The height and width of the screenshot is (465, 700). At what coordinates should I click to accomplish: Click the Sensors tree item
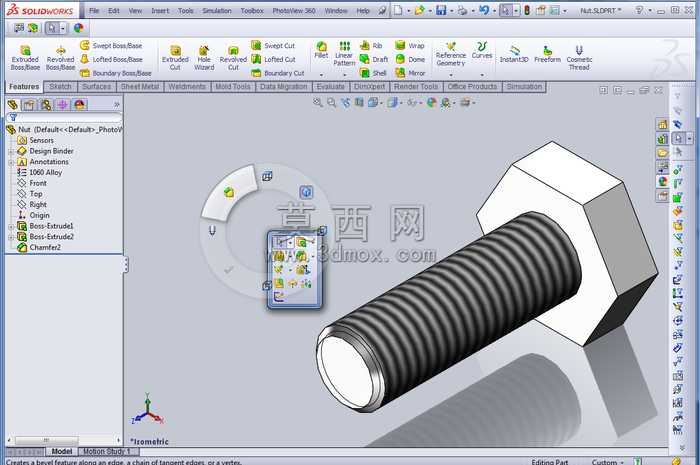click(x=36, y=140)
